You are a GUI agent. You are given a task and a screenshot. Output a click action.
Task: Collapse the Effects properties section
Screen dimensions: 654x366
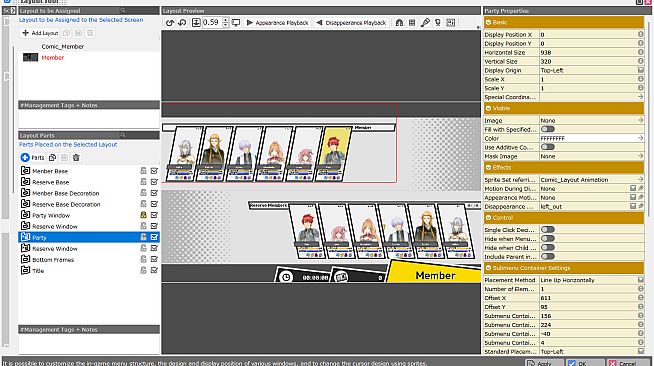click(488, 168)
